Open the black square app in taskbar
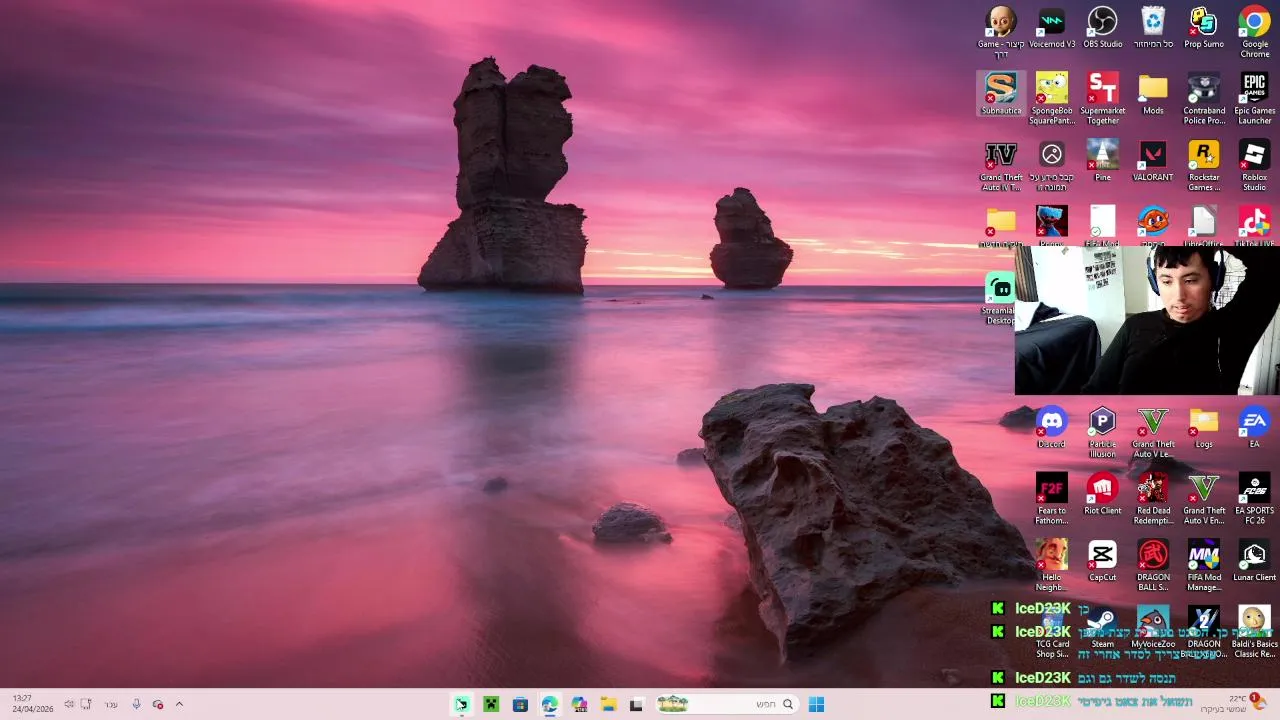 pyautogui.click(x=636, y=705)
